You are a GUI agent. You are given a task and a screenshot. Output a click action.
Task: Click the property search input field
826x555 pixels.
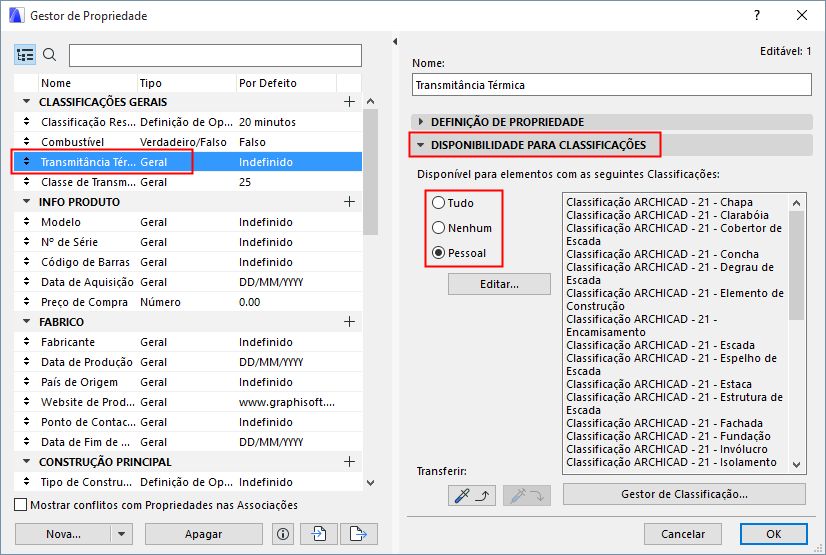[x=215, y=55]
